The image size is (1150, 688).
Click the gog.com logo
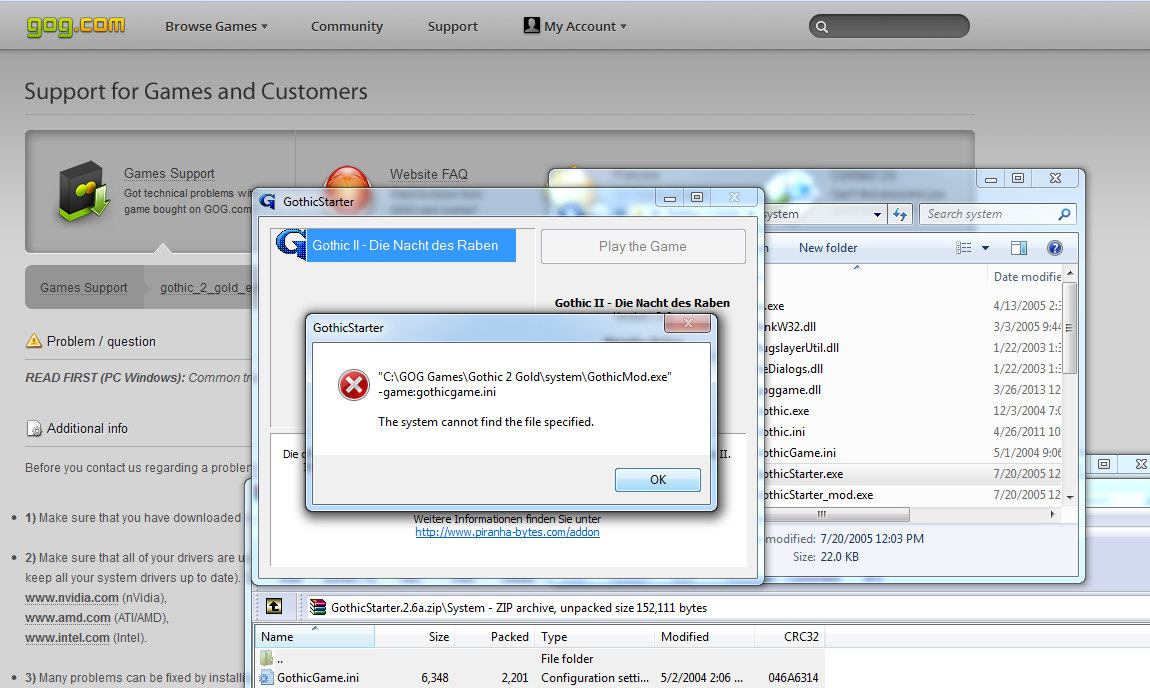[x=76, y=26]
